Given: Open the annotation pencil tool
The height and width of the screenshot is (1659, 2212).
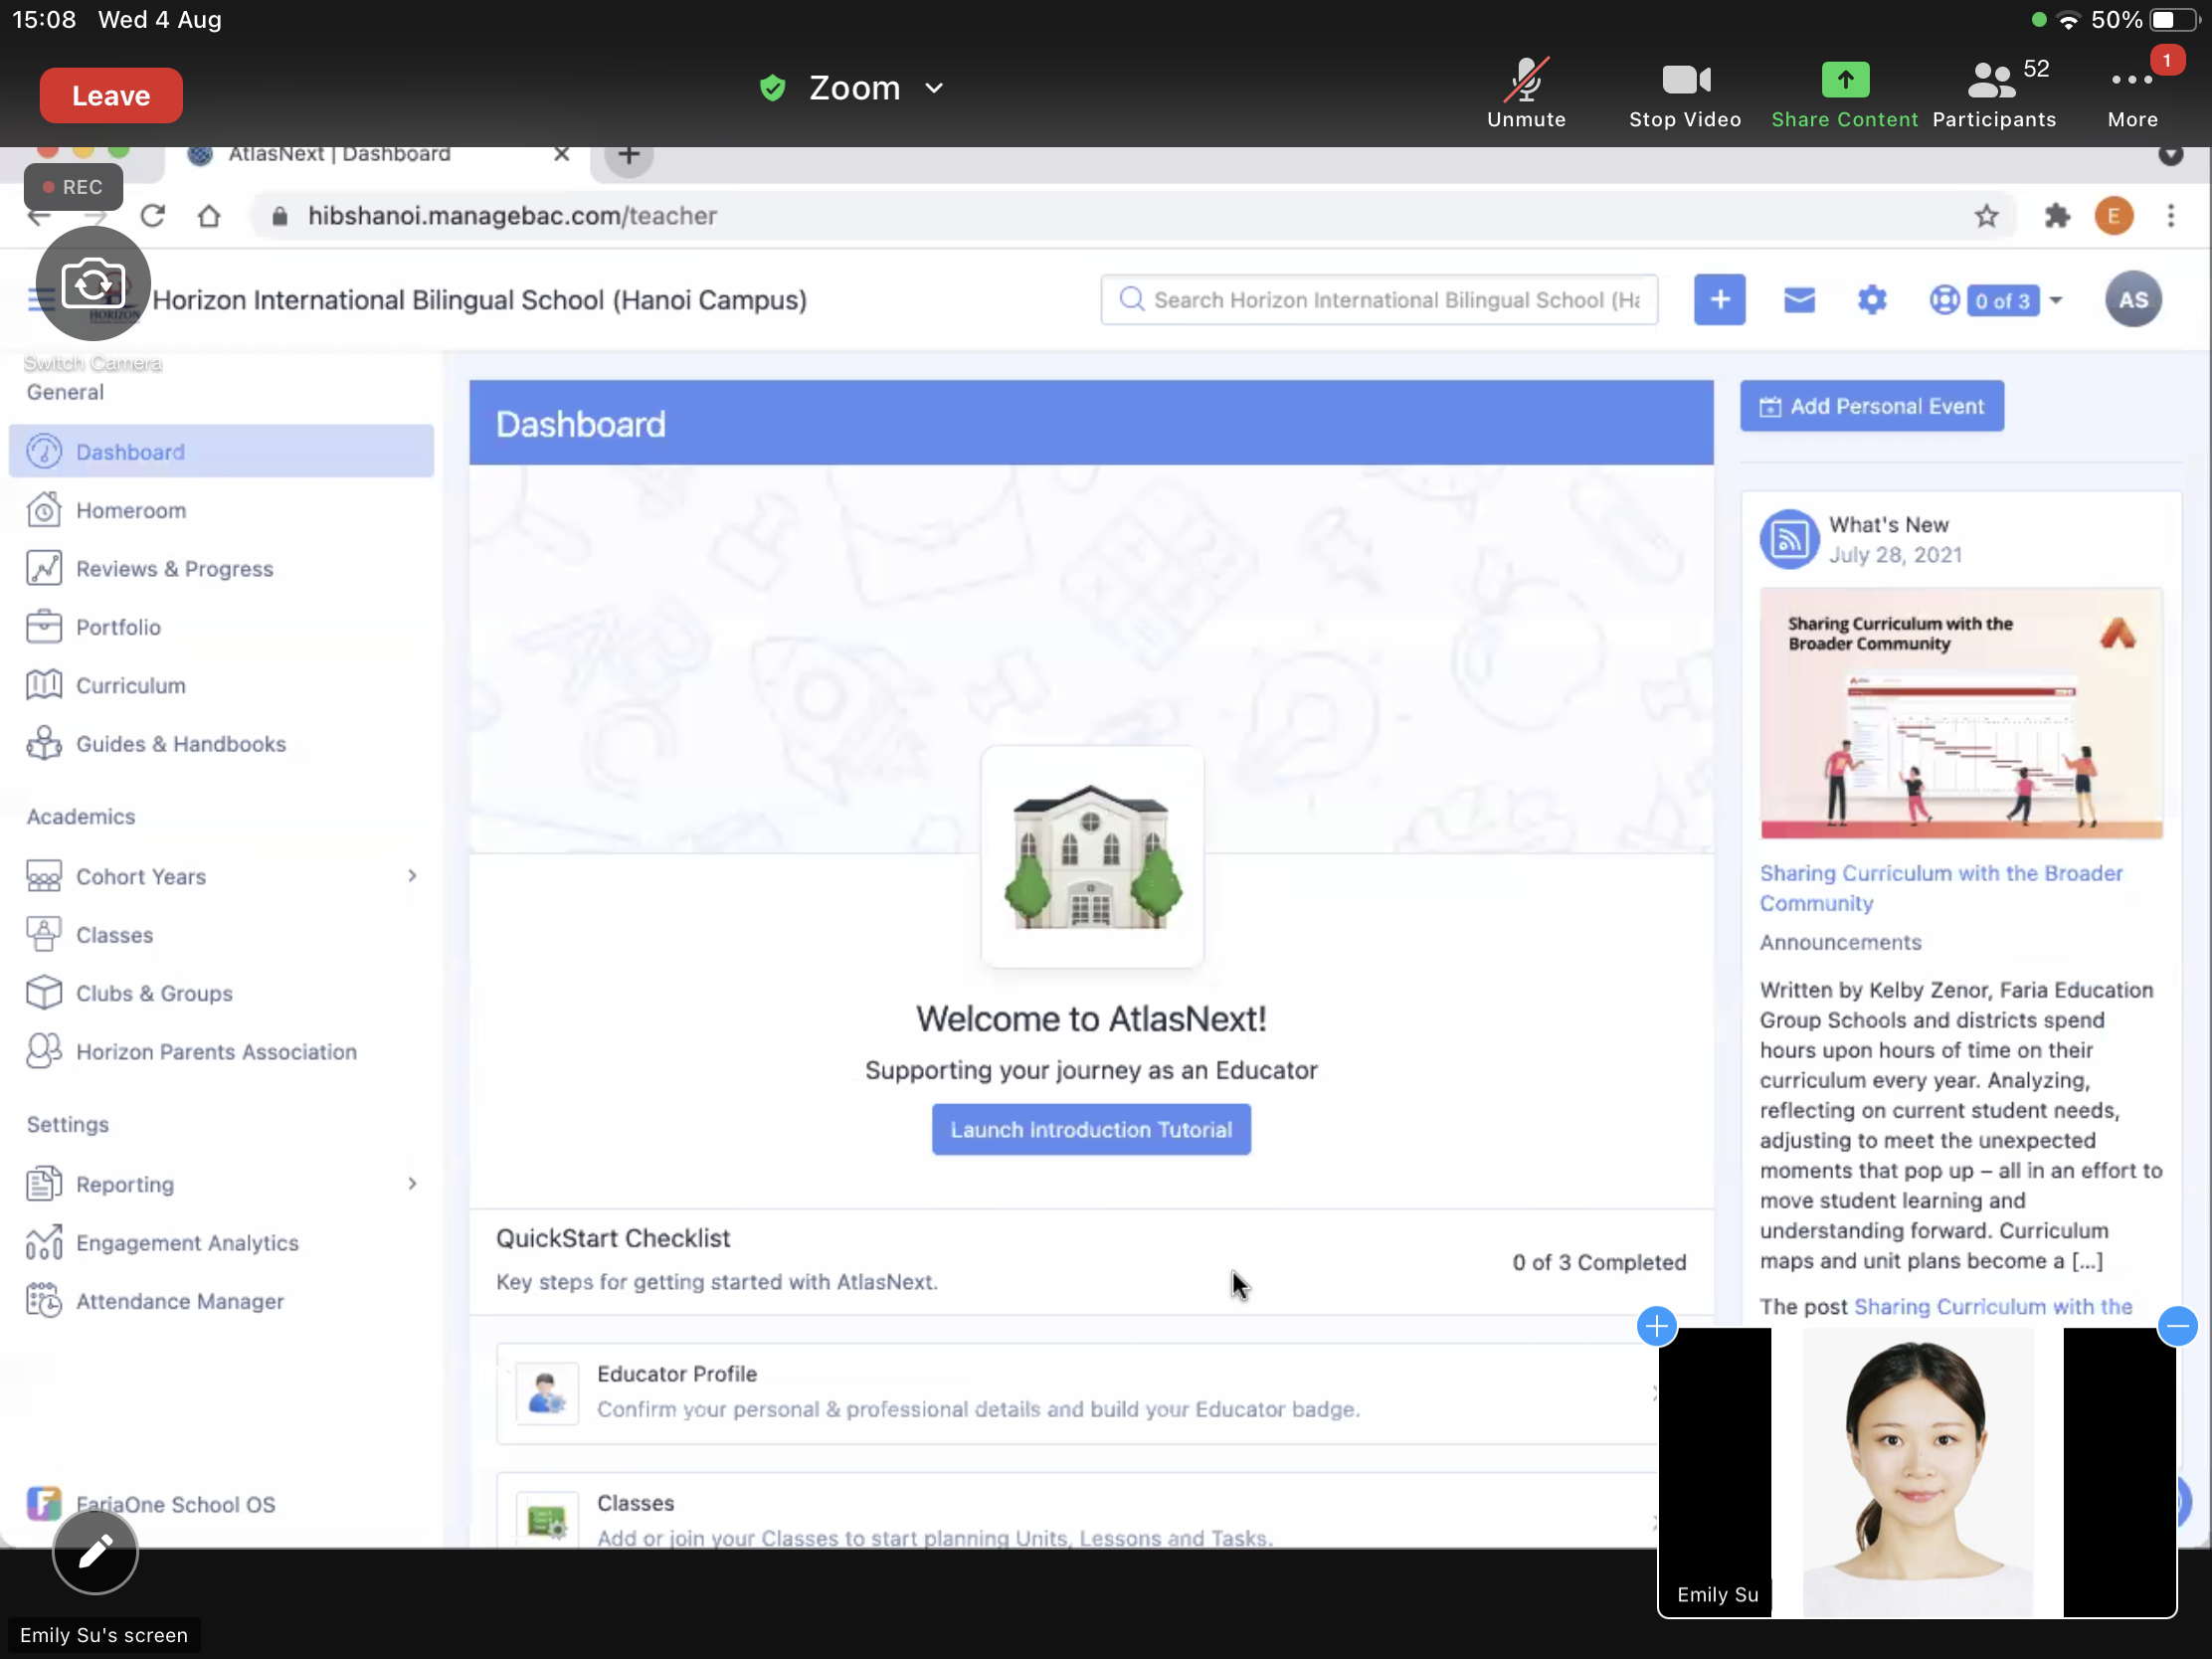Looking at the screenshot, I should 95,1551.
